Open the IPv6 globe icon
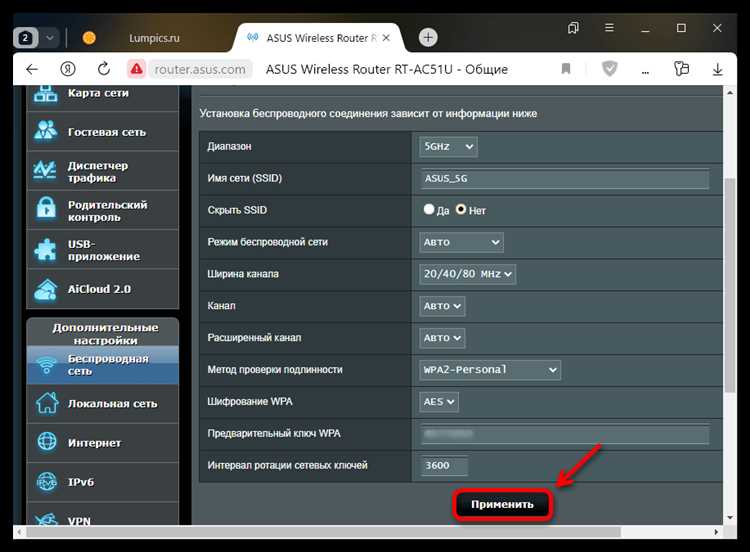Image resolution: width=750 pixels, height=552 pixels. click(47, 482)
